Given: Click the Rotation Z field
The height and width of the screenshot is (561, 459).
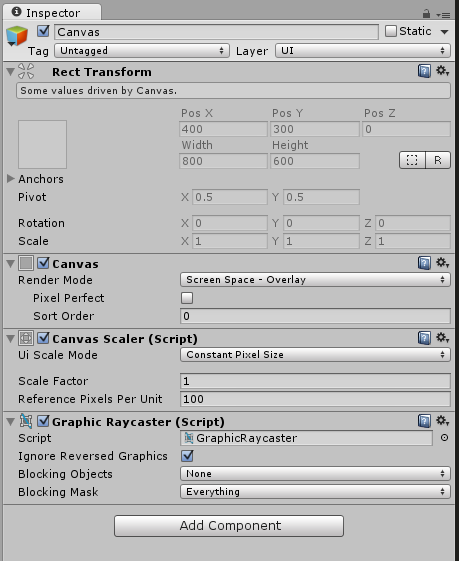Looking at the screenshot, I should 413,223.
